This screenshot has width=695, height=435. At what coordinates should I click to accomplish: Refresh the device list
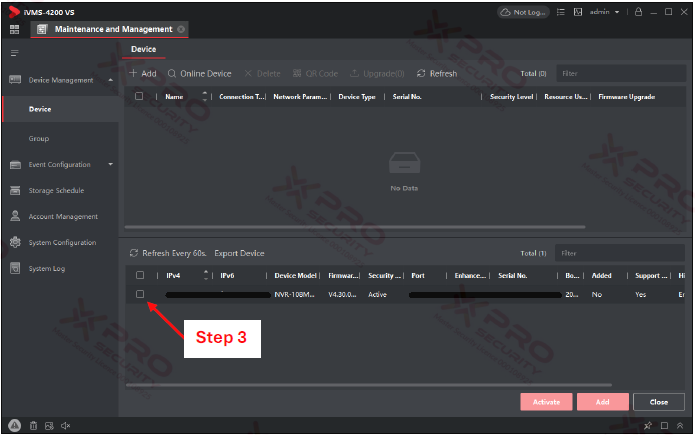pos(437,74)
